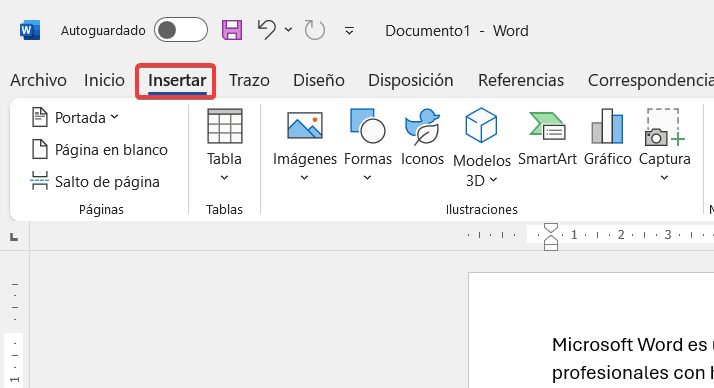Switch to the Inicio tab
This screenshot has height=388, width=714.
[x=104, y=80]
